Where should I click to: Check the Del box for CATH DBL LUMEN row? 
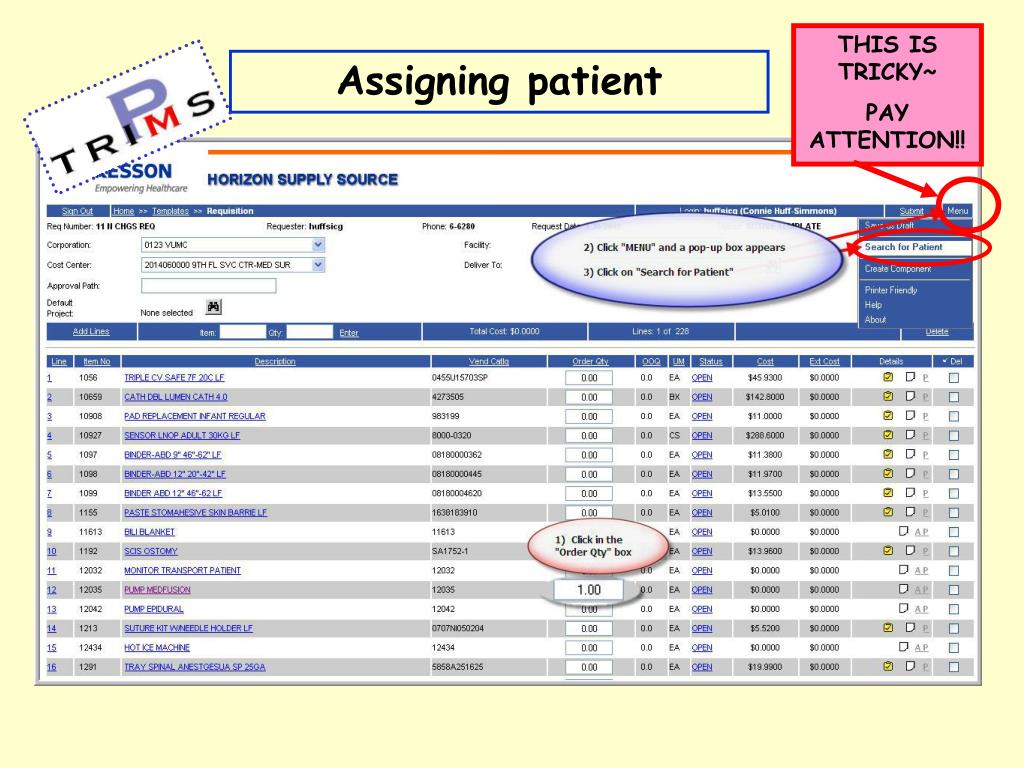point(953,397)
